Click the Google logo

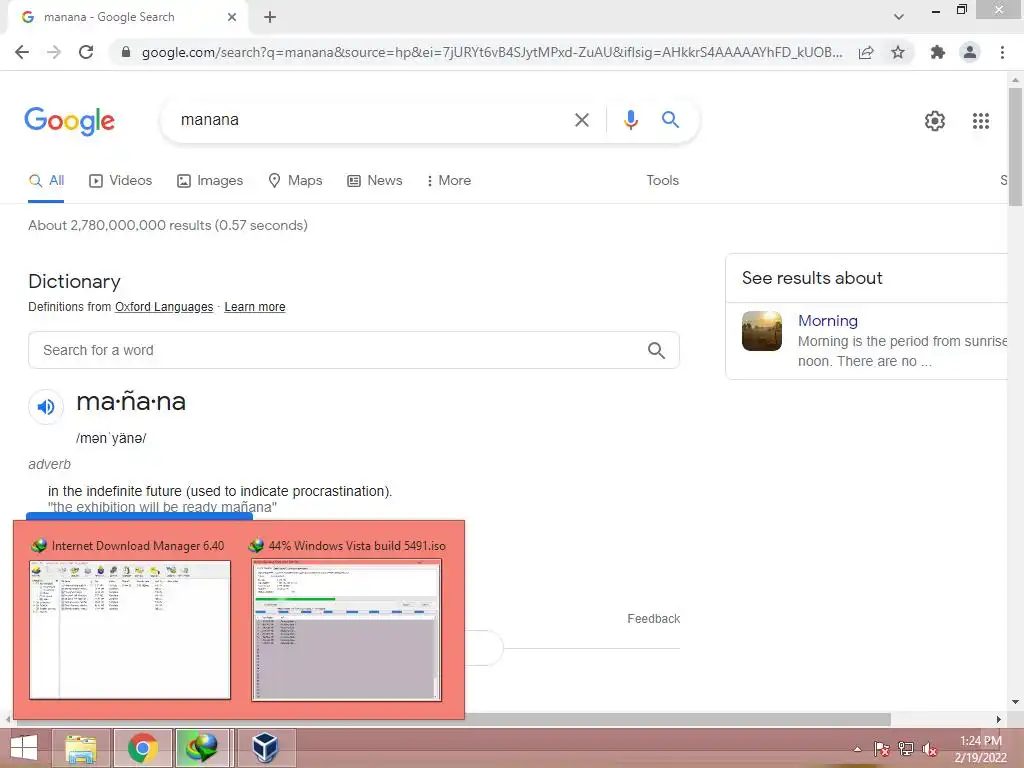tap(70, 120)
